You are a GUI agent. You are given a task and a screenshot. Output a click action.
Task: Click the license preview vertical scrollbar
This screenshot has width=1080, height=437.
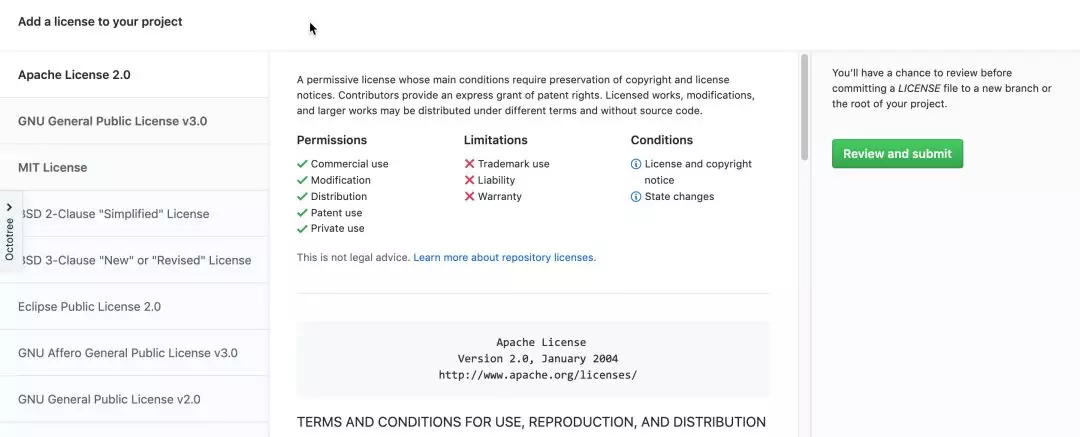click(804, 110)
